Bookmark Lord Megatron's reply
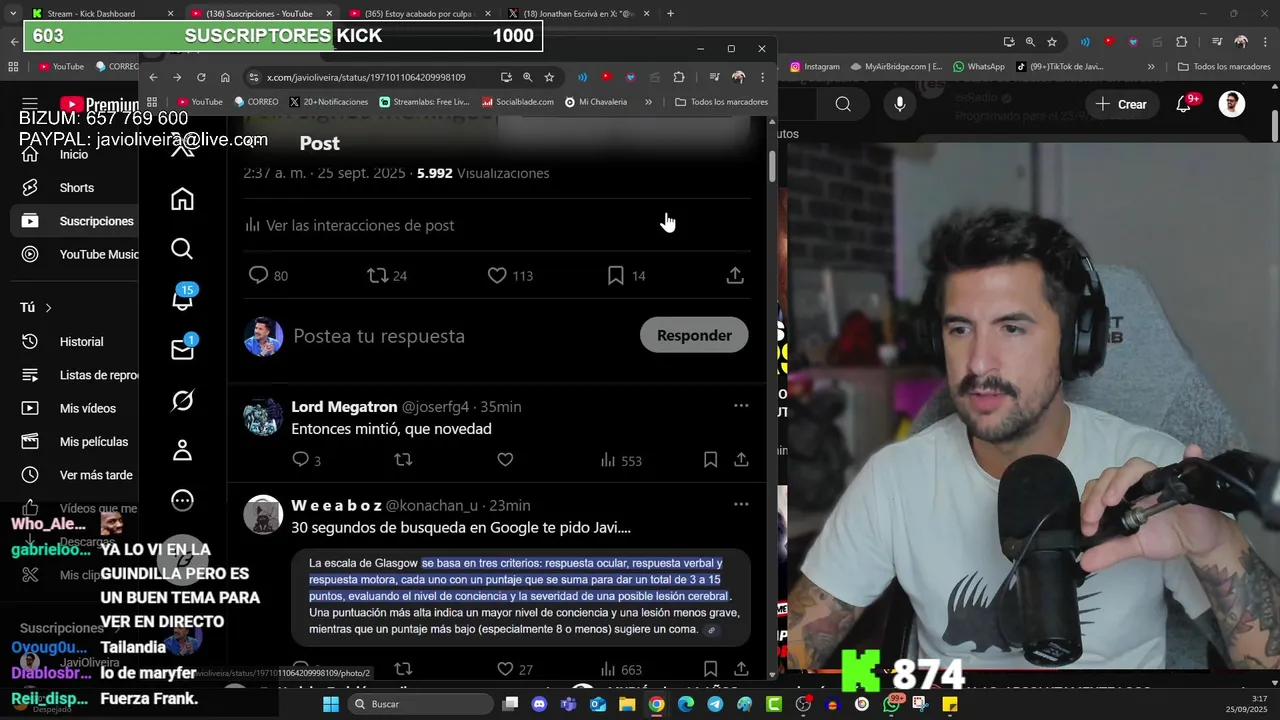The width and height of the screenshot is (1280, 720). 710,460
